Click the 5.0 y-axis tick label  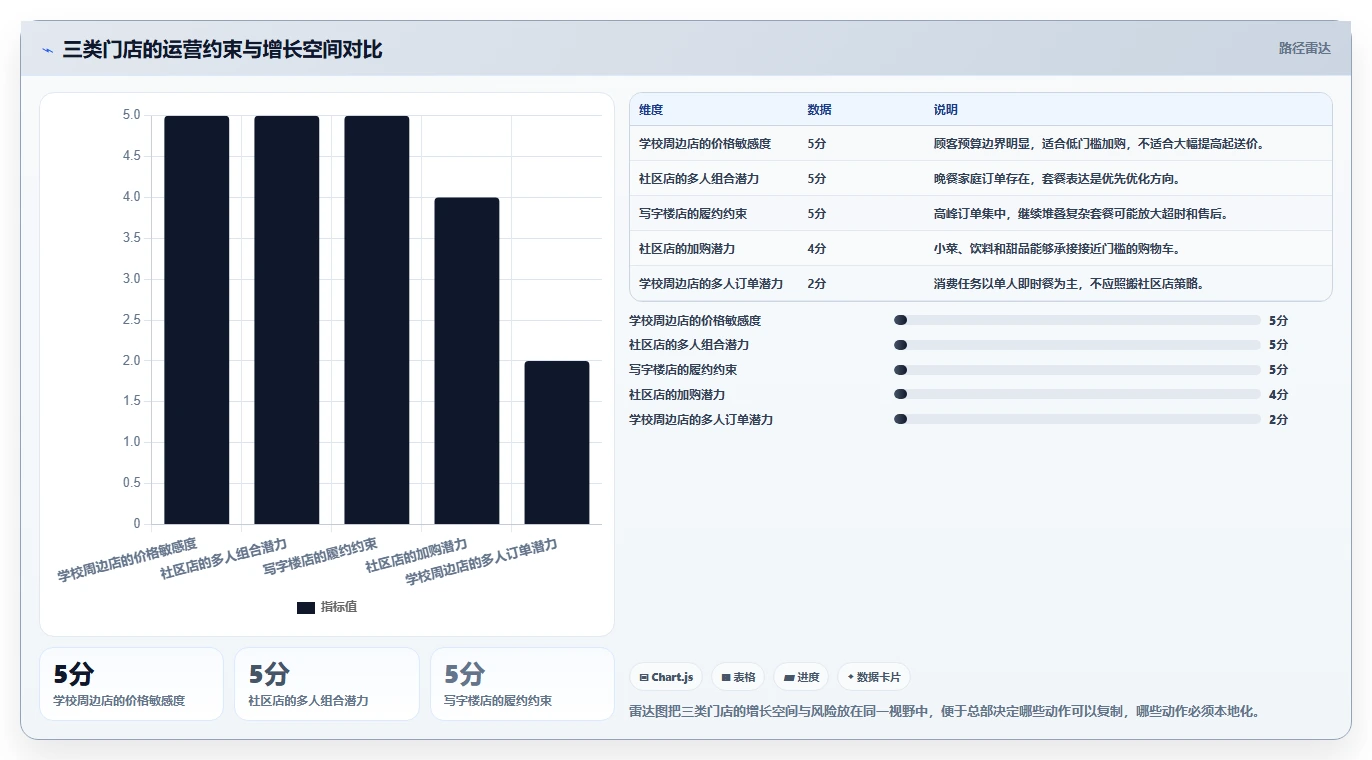coord(131,115)
